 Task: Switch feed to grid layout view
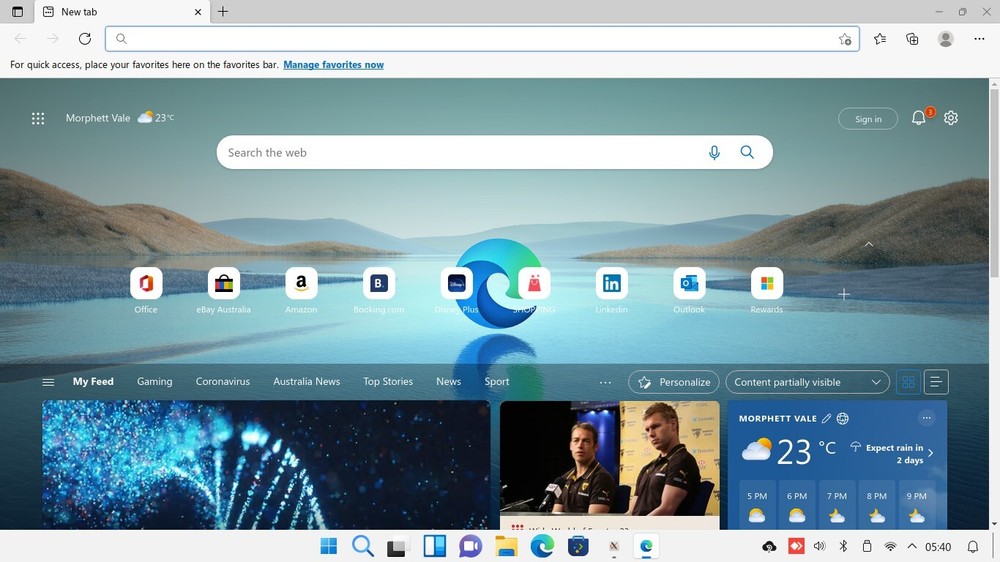tap(908, 382)
